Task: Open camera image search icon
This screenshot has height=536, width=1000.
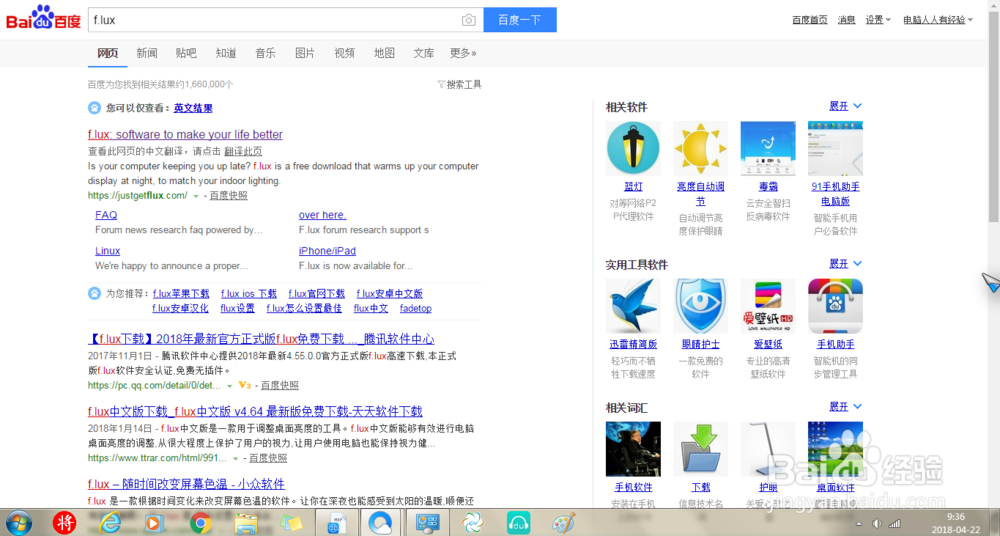Action: [469, 20]
